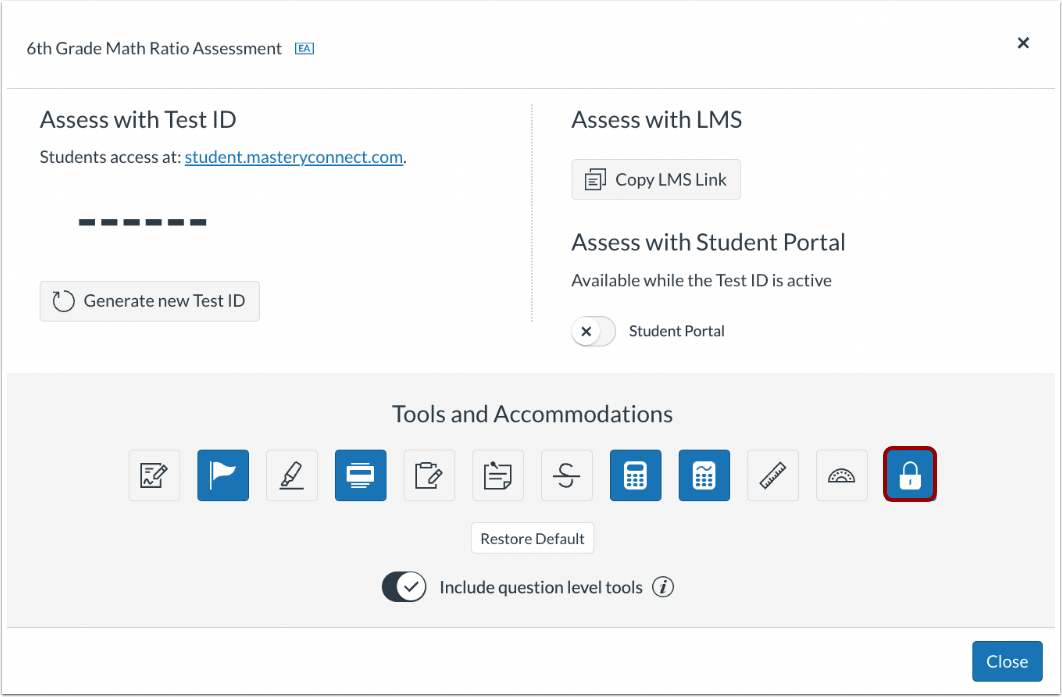The width and height of the screenshot is (1062, 697).
Task: Toggle the line reader tool
Action: click(361, 475)
